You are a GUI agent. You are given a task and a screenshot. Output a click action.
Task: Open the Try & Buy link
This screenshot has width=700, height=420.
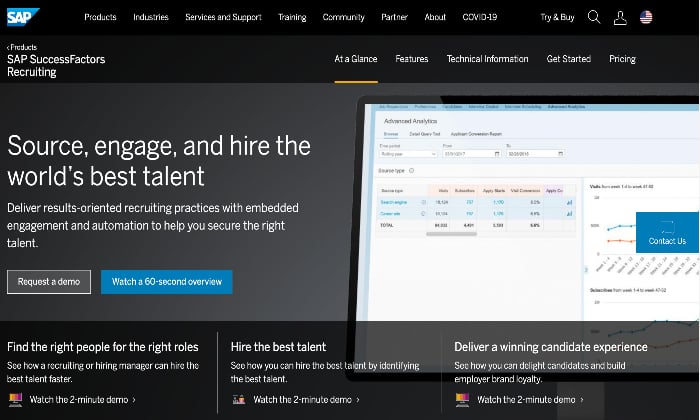click(x=557, y=17)
